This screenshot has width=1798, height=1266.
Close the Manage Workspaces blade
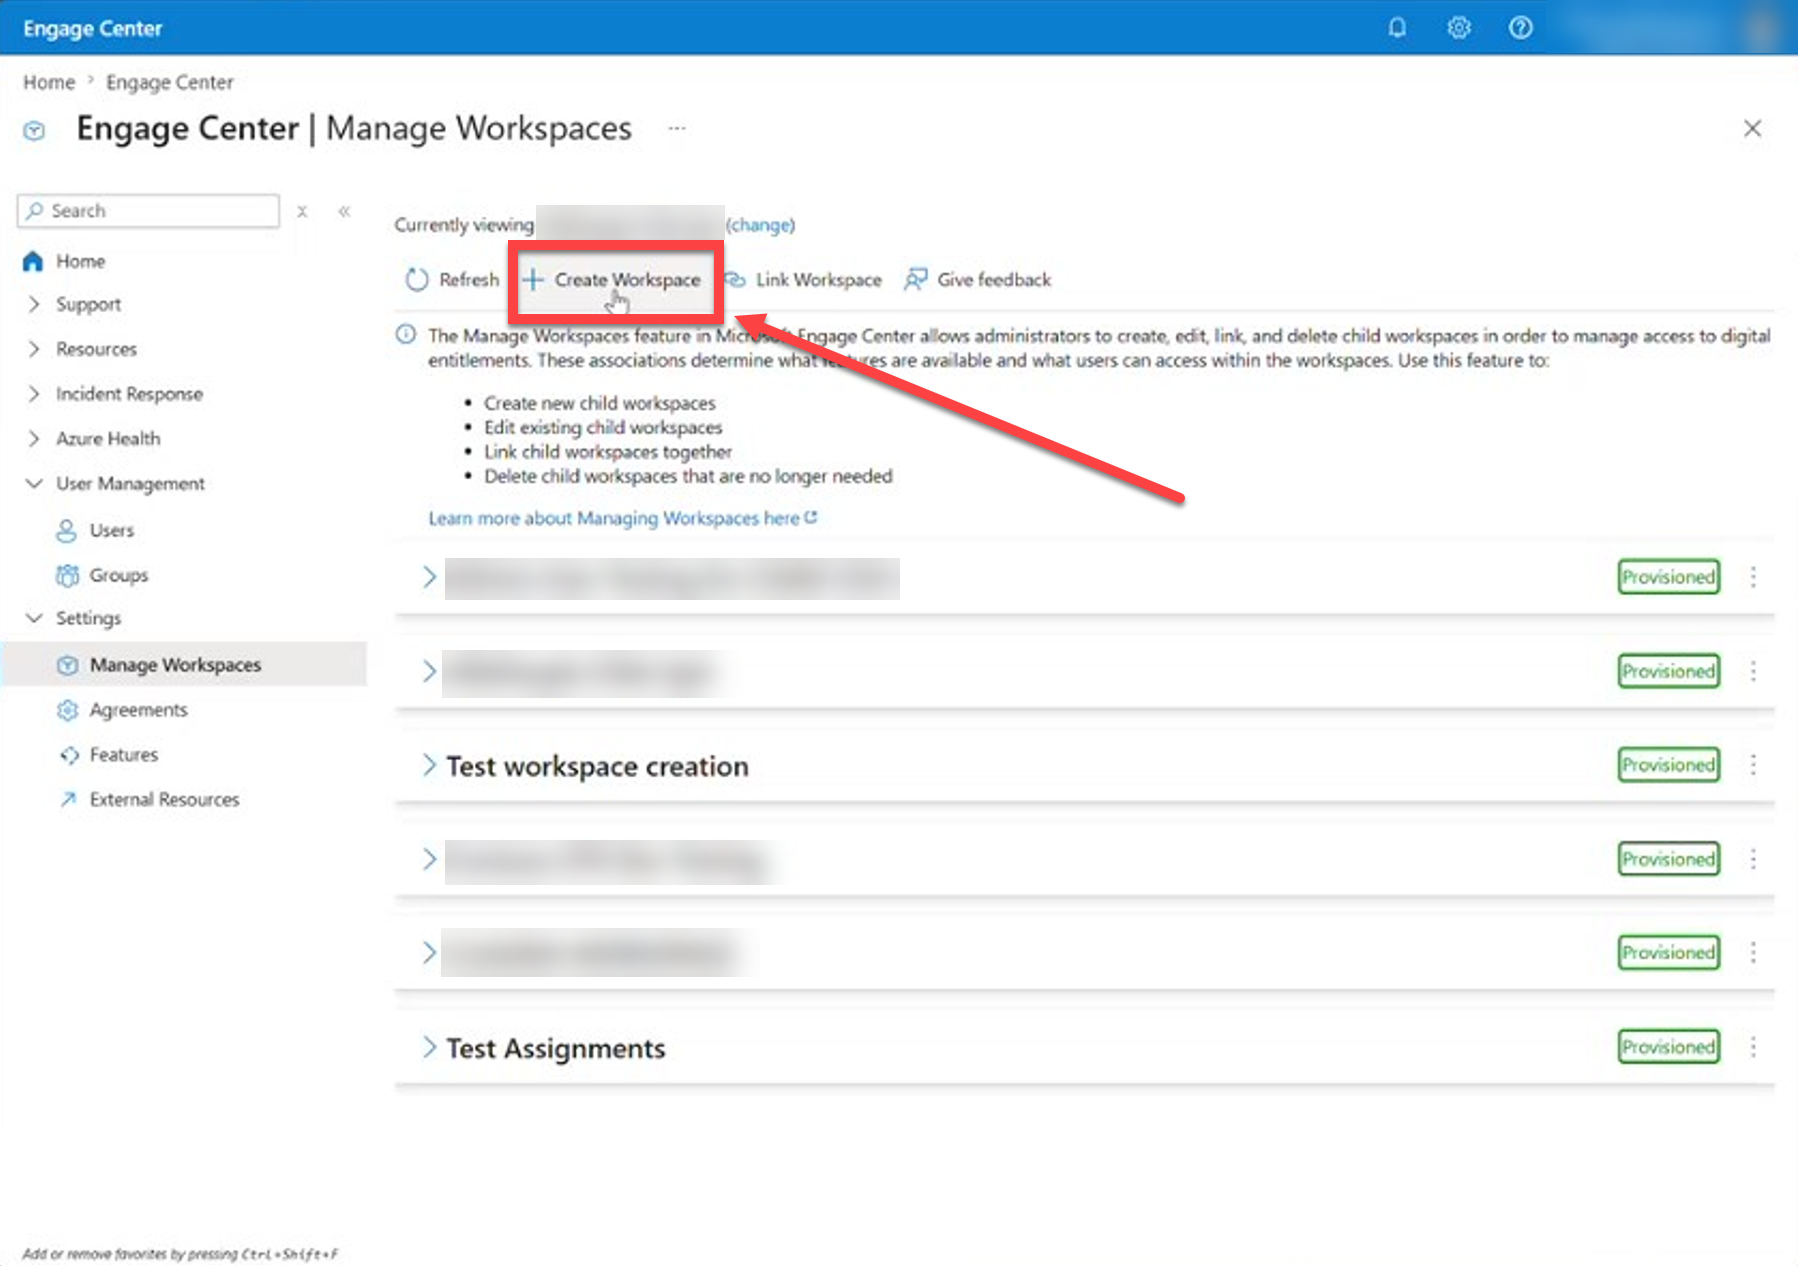[1752, 128]
